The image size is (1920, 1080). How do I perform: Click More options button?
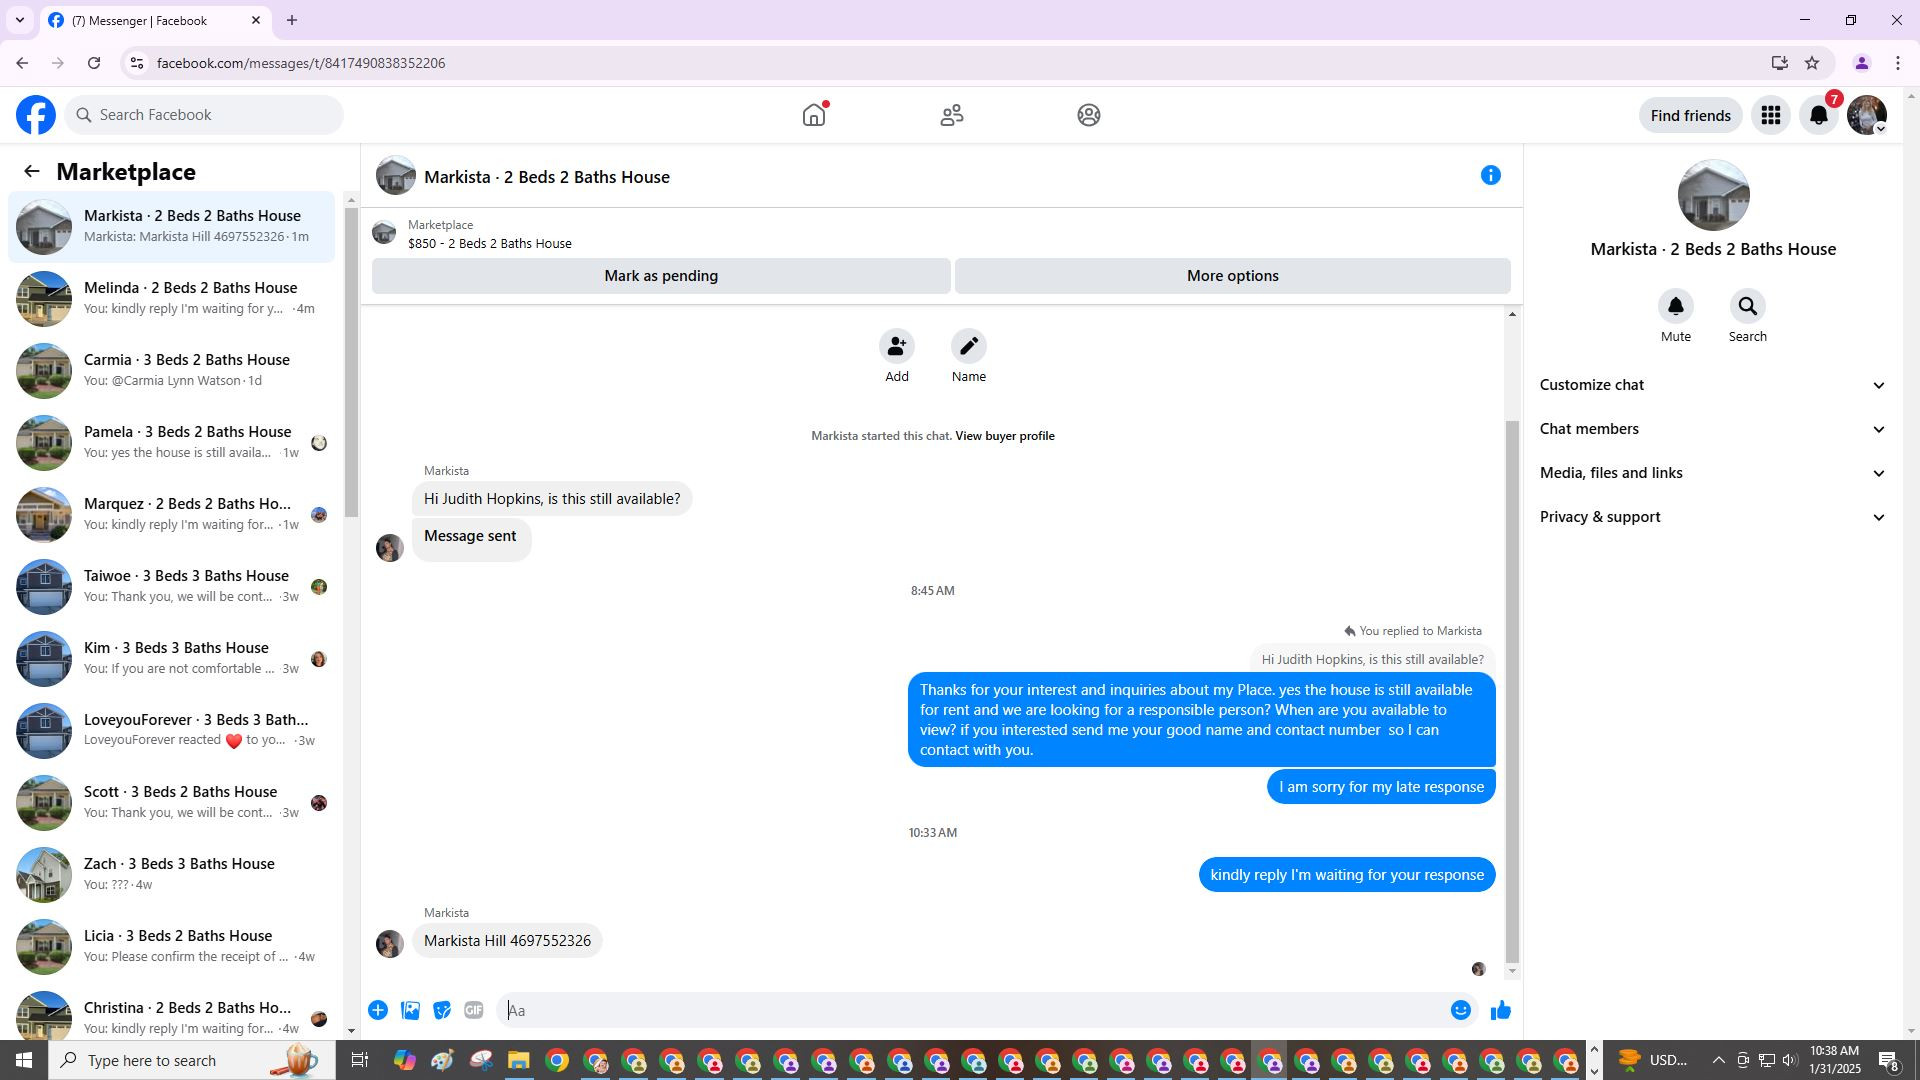1233,276
